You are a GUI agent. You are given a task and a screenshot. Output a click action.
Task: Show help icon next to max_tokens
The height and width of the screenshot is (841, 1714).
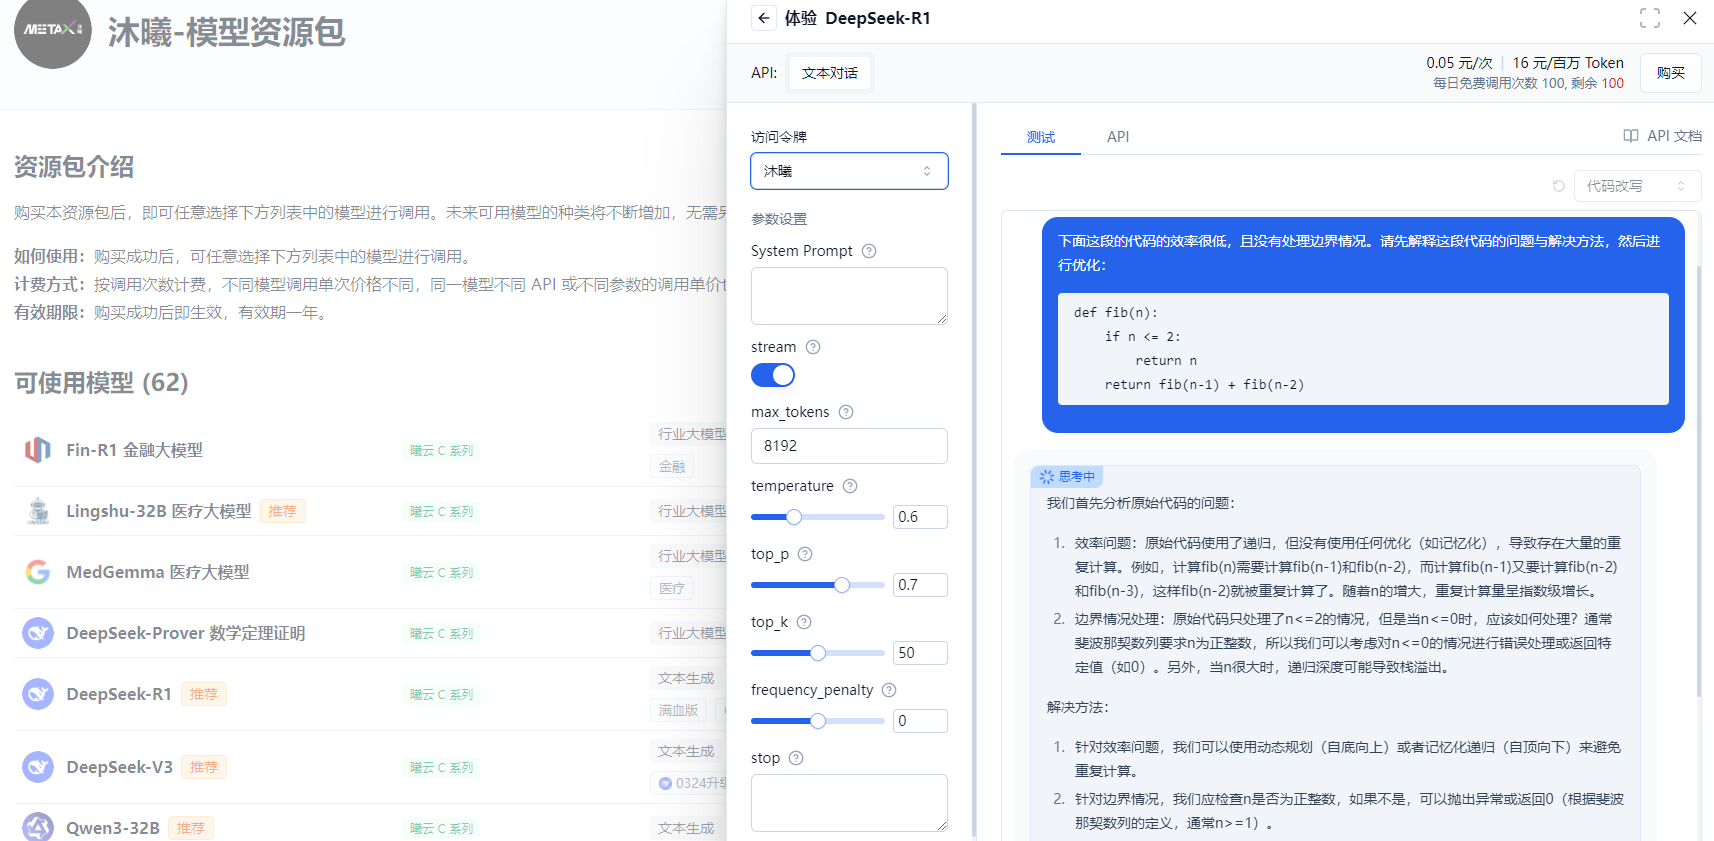[846, 412]
